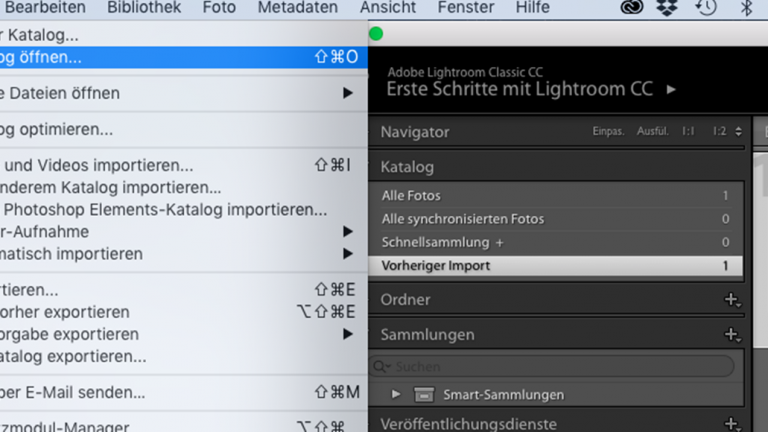The height and width of the screenshot is (432, 768).
Task: Add a folder via Ordner plus icon
Action: coord(732,300)
